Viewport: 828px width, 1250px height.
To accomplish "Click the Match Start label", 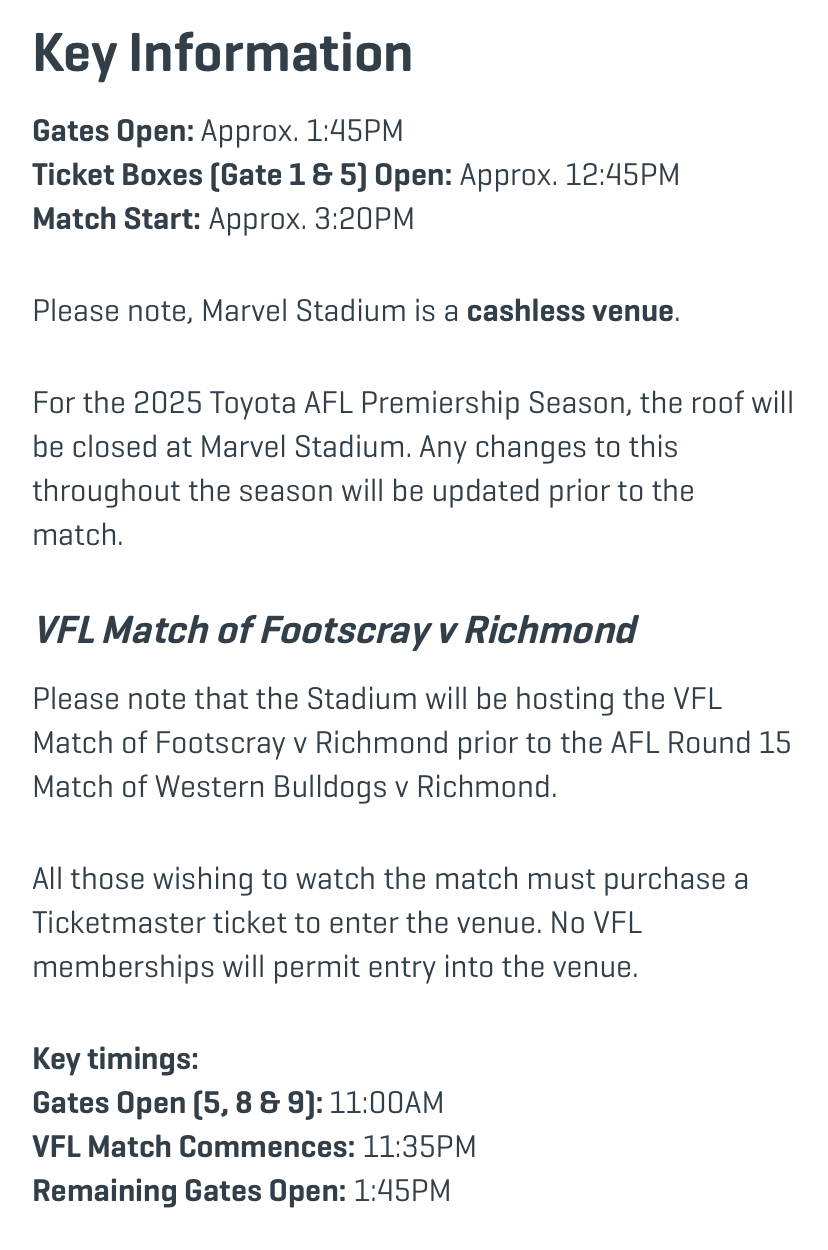I will coord(116,219).
